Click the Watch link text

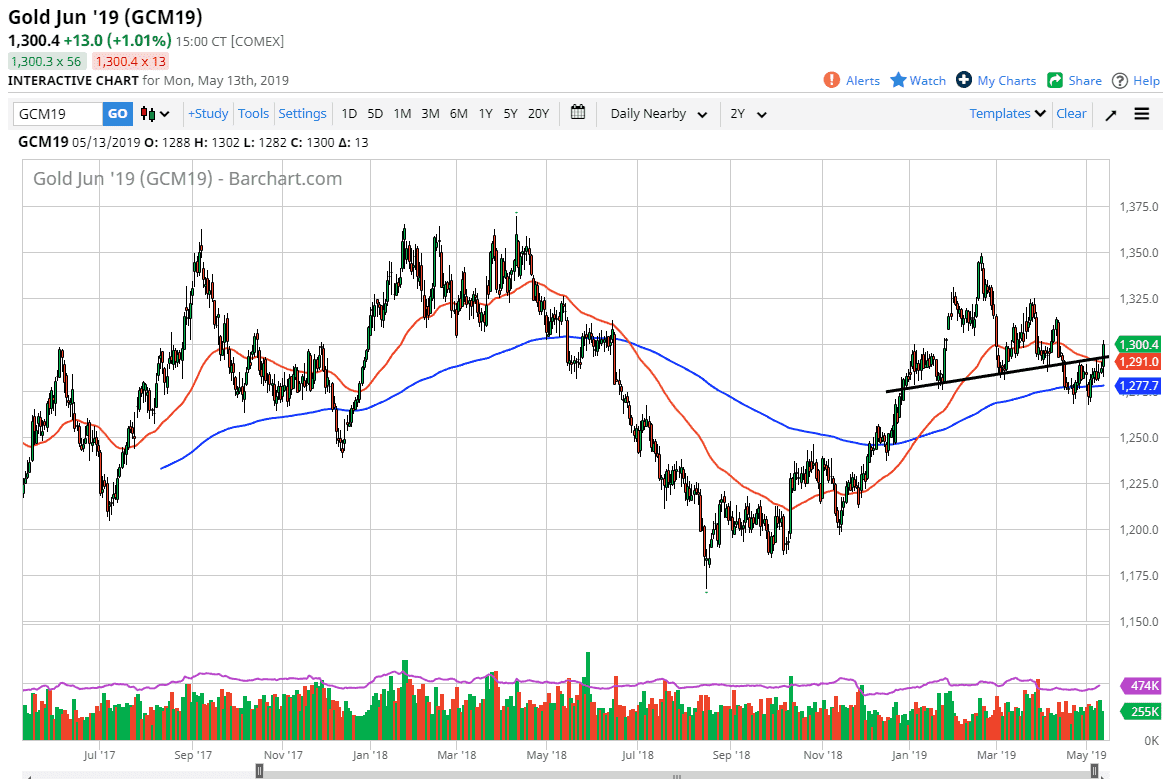[928, 81]
